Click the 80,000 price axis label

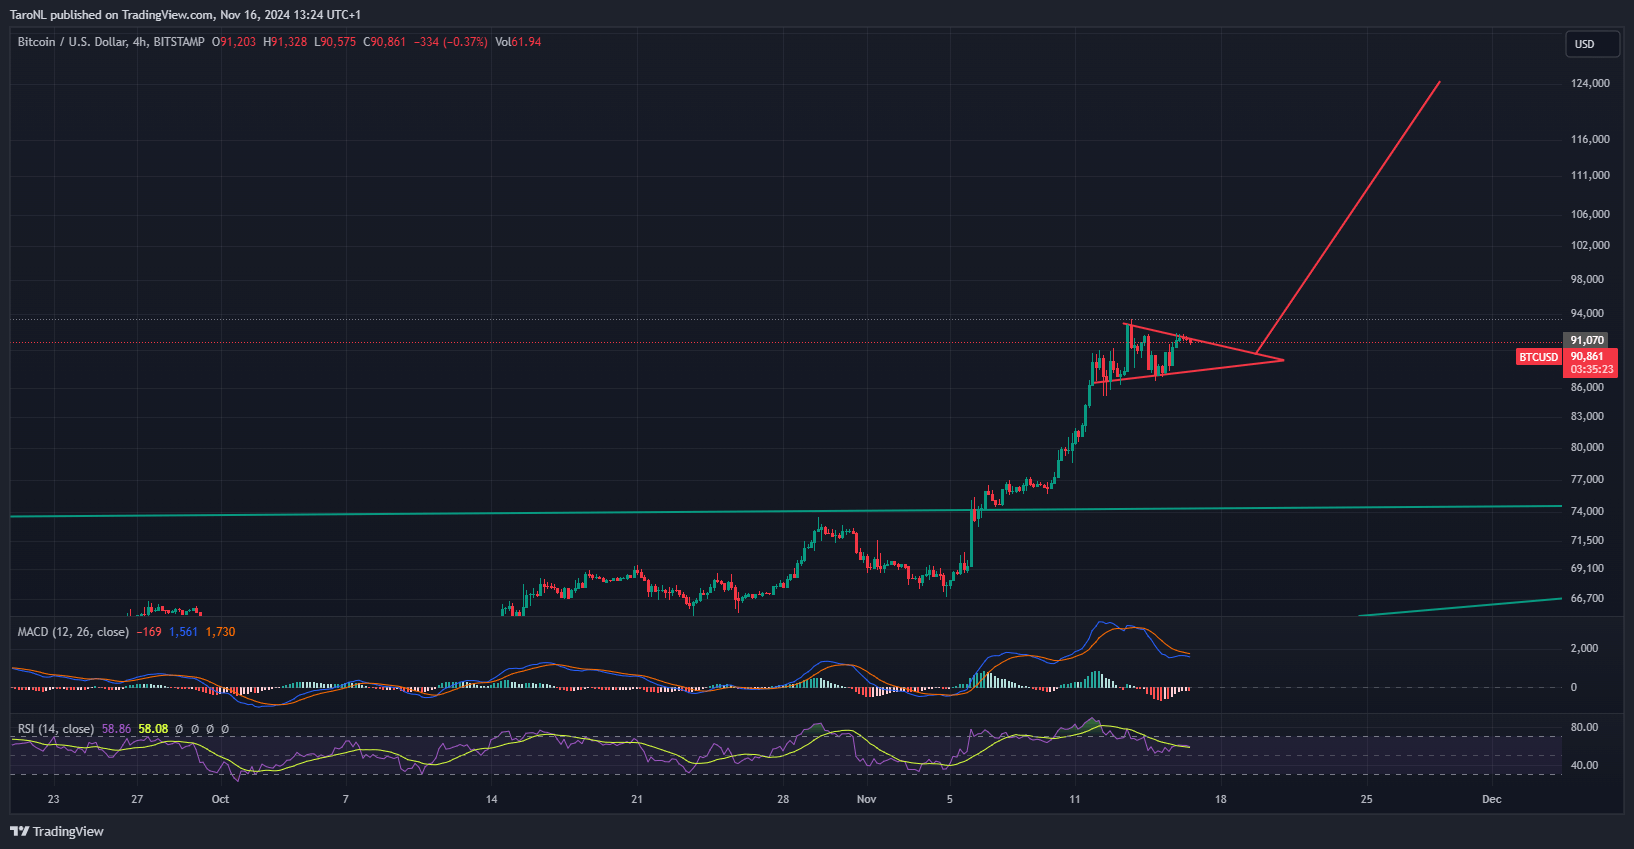click(x=1587, y=447)
